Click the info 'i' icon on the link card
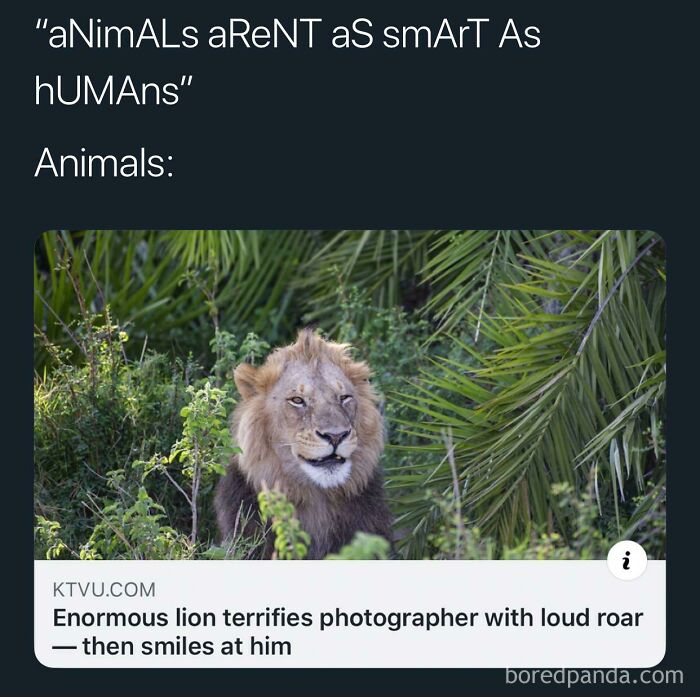700x697 pixels. [627, 560]
